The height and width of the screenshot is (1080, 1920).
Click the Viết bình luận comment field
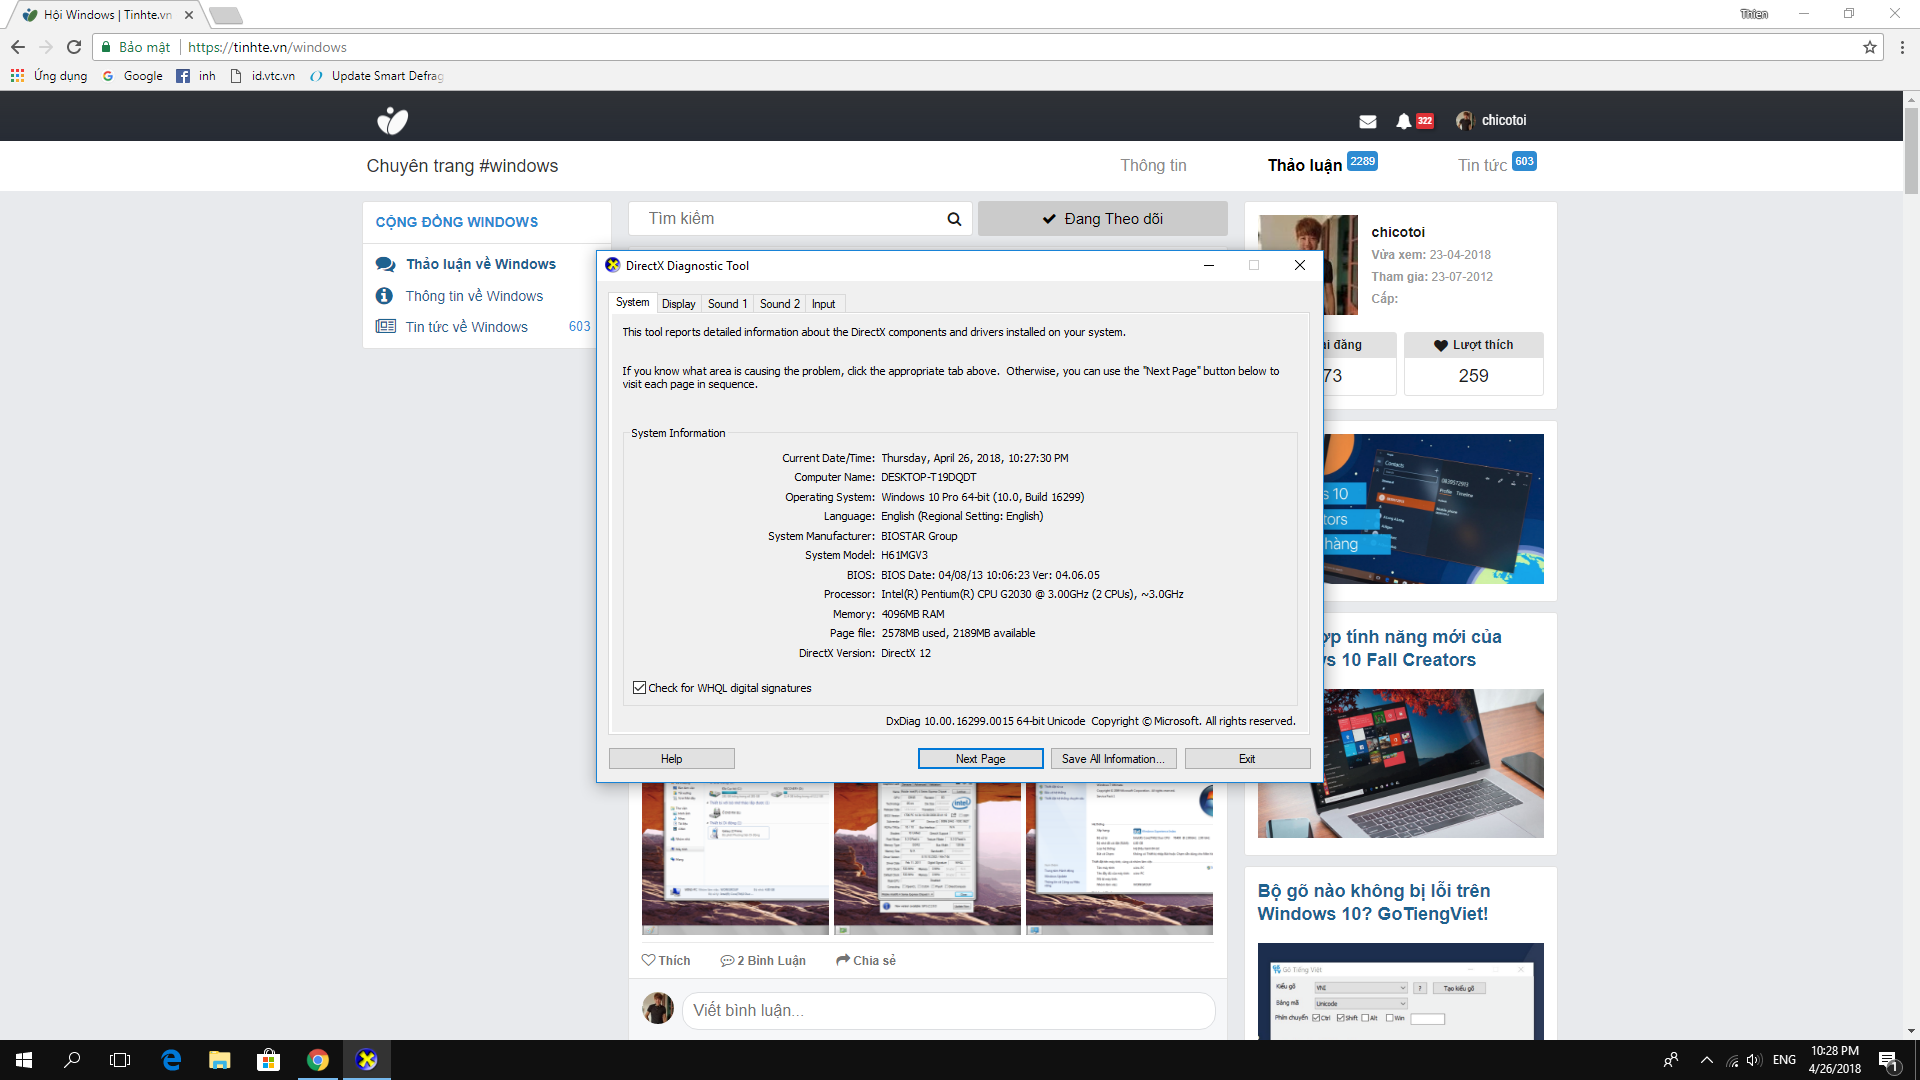click(948, 1010)
